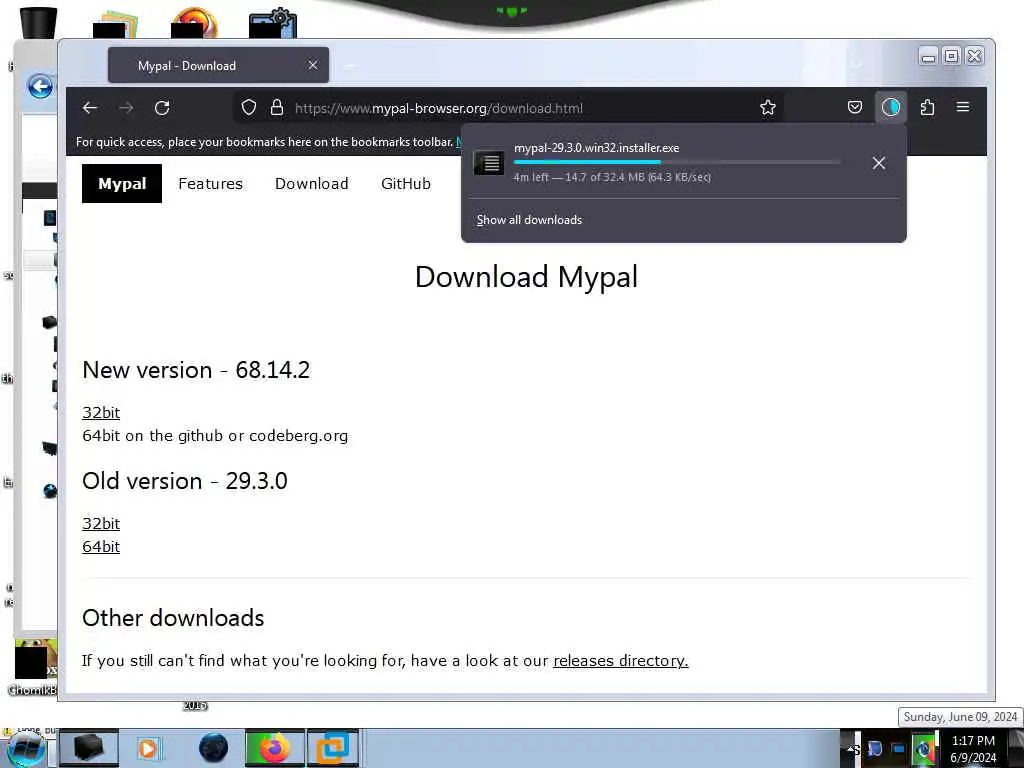Open the Firefox taskbar icon
Viewport: 1024px width, 768px height.
coord(274,748)
